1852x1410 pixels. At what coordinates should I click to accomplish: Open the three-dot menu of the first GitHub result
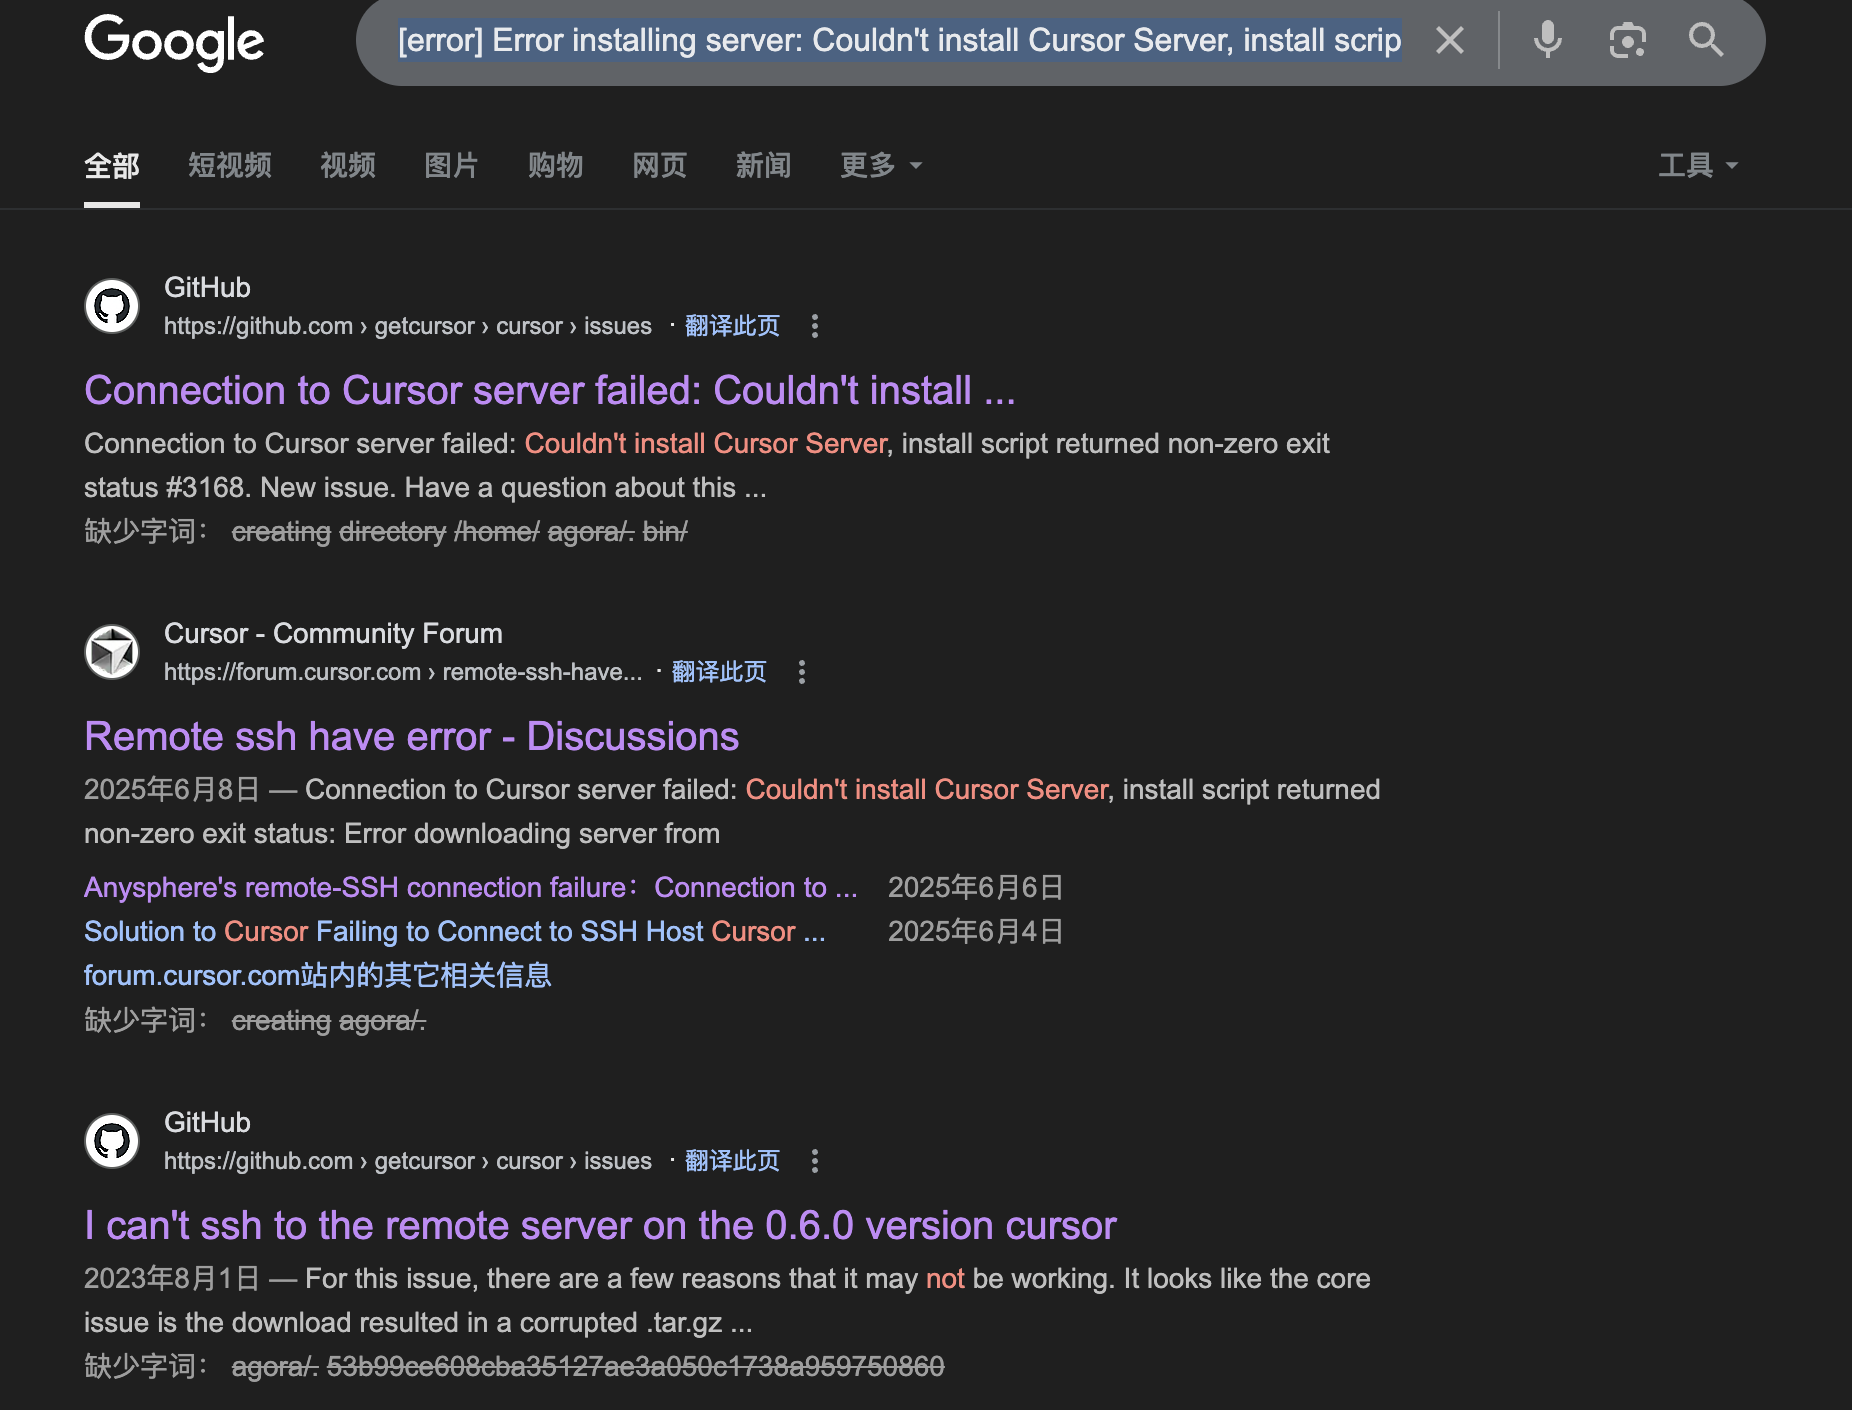[815, 326]
